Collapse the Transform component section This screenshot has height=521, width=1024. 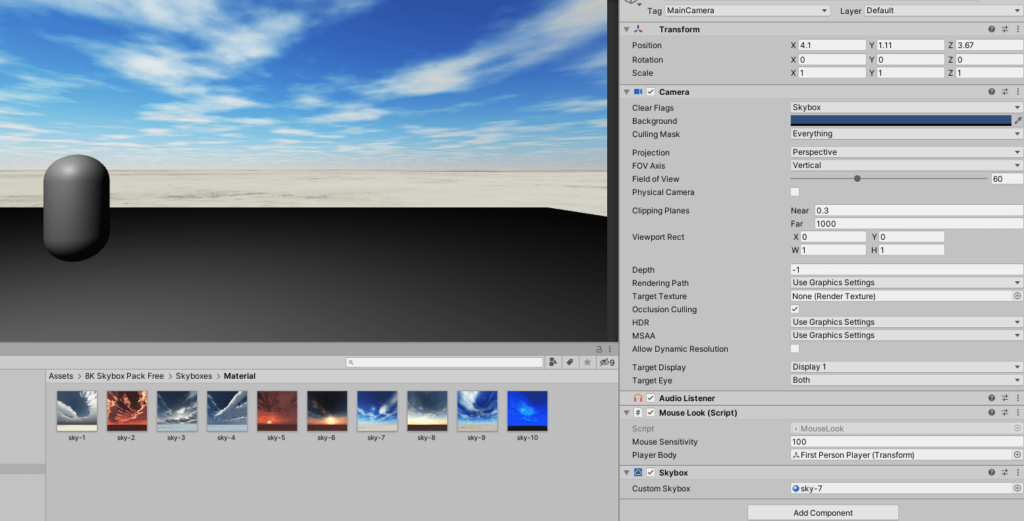626,29
